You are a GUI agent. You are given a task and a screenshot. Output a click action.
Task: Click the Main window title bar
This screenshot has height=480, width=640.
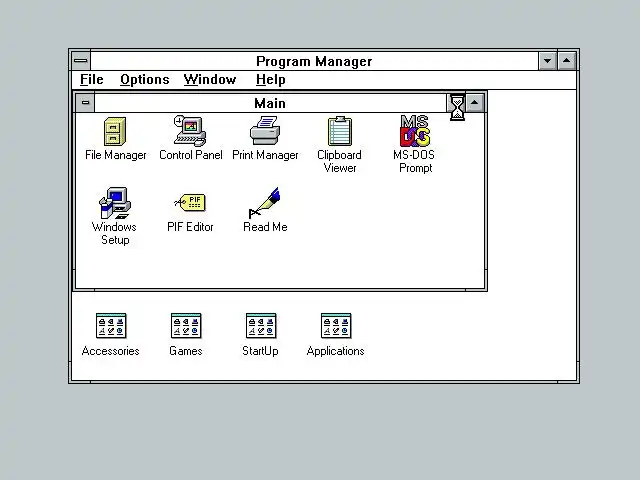point(270,103)
